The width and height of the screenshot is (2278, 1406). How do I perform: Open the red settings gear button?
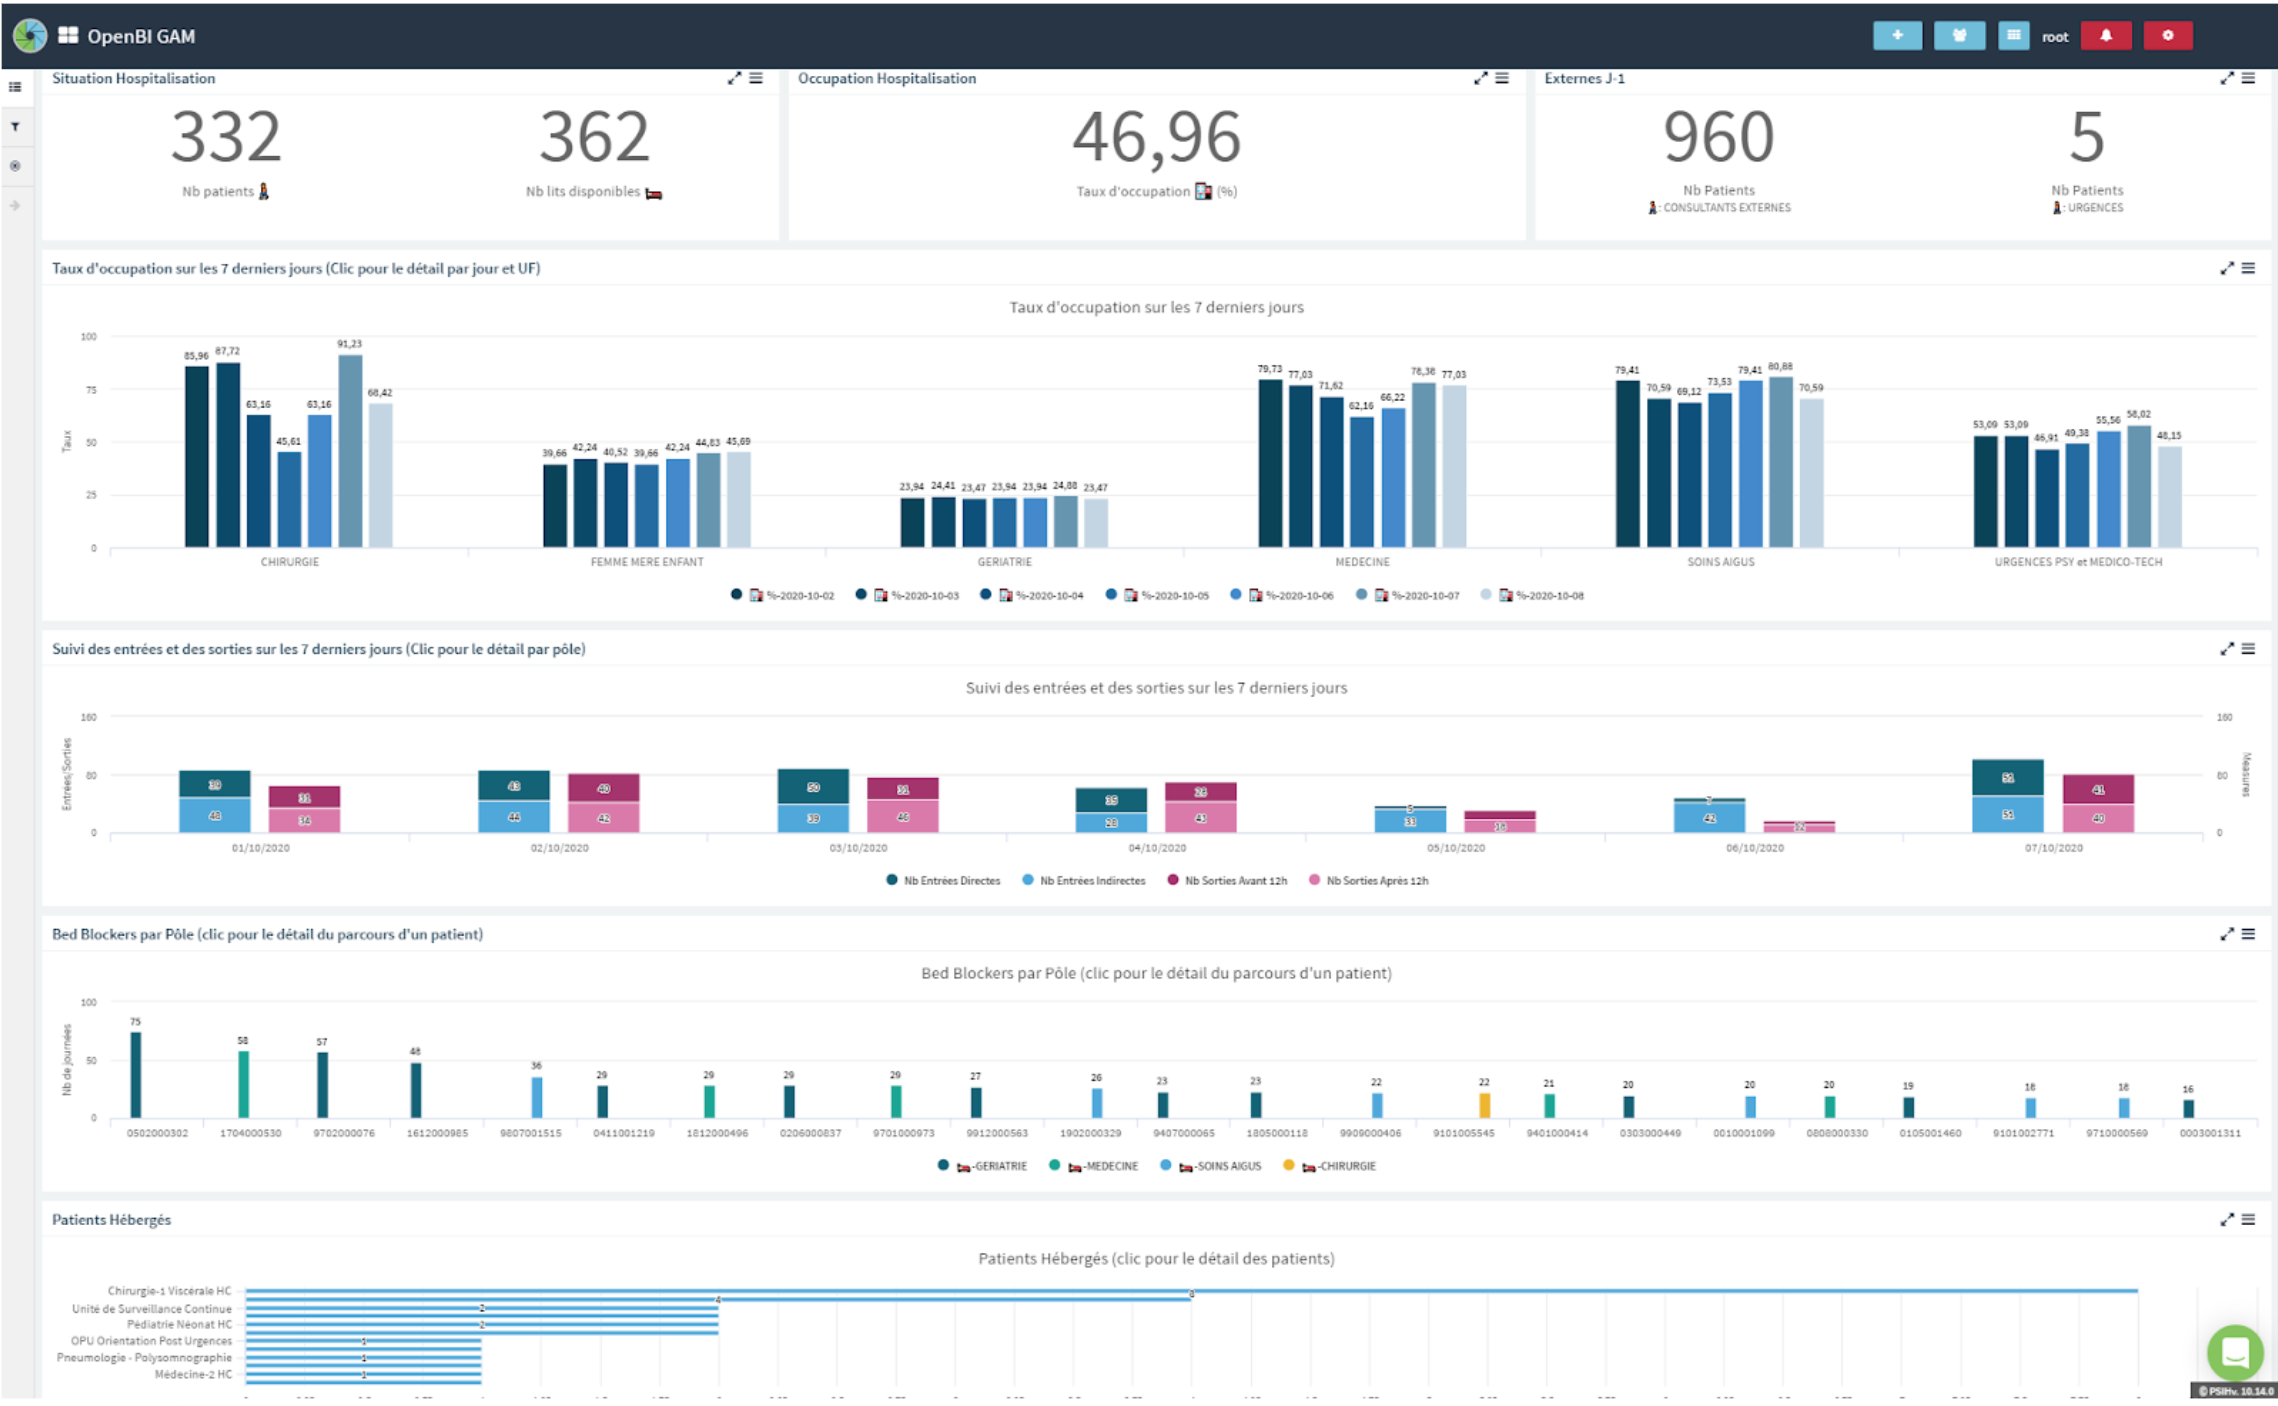coord(2167,36)
